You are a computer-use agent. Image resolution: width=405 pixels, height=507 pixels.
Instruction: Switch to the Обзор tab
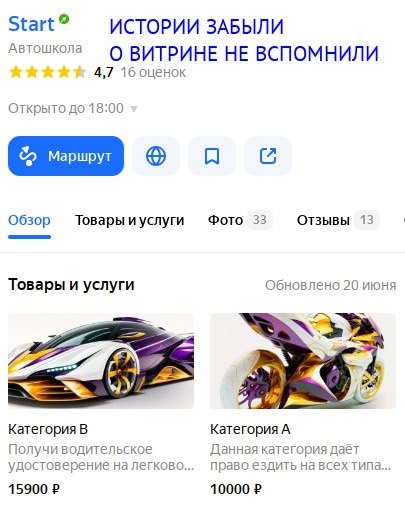[29, 220]
